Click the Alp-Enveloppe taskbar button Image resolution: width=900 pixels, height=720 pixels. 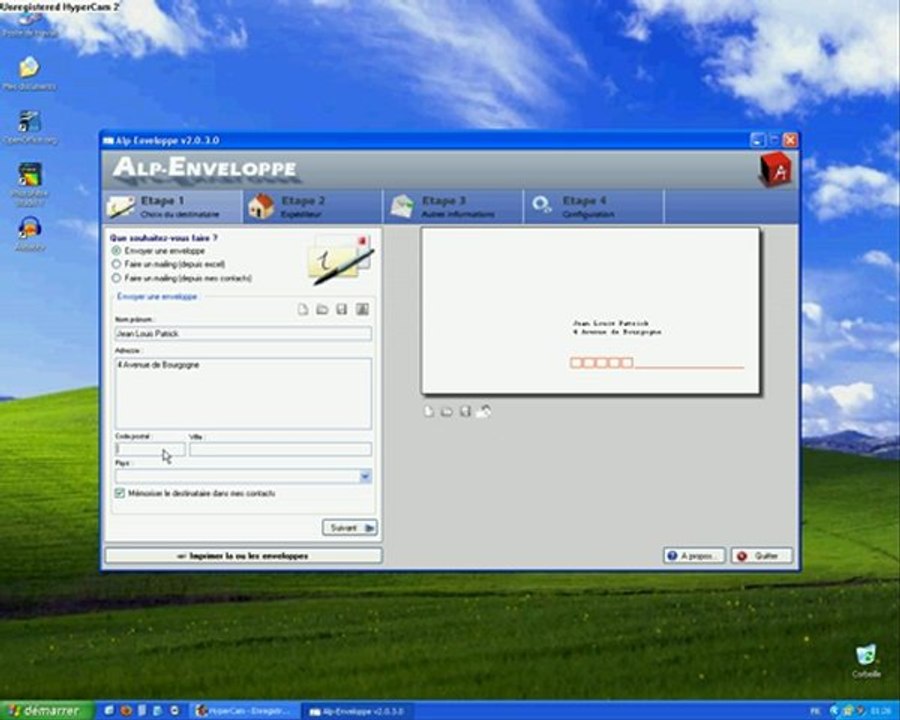tap(357, 711)
